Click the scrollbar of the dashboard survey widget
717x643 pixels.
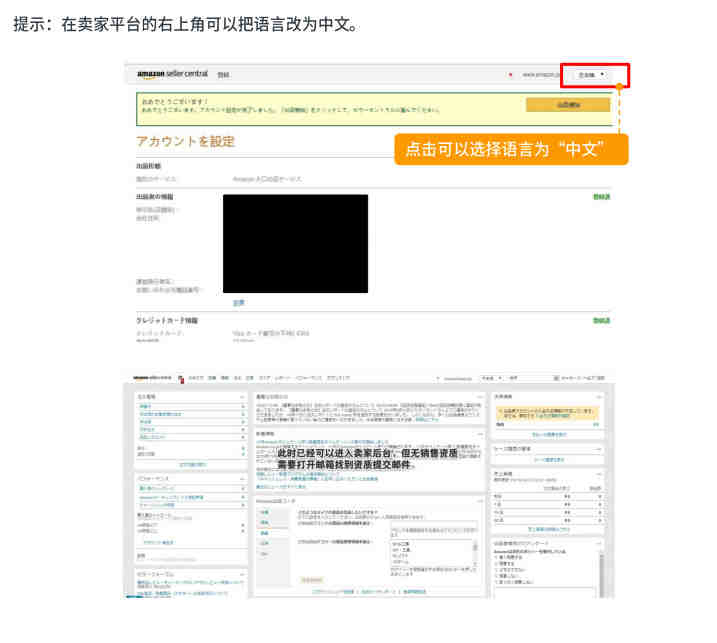click(x=601, y=574)
